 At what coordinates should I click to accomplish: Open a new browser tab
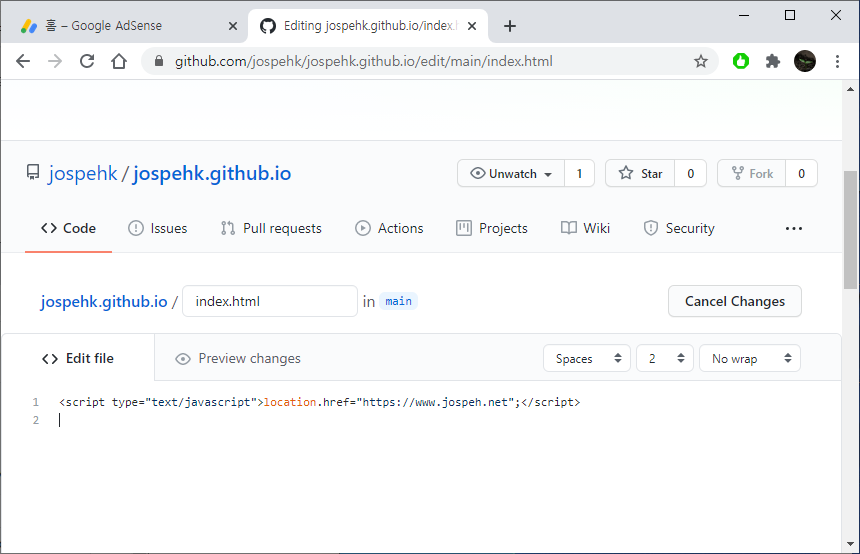[x=510, y=26]
